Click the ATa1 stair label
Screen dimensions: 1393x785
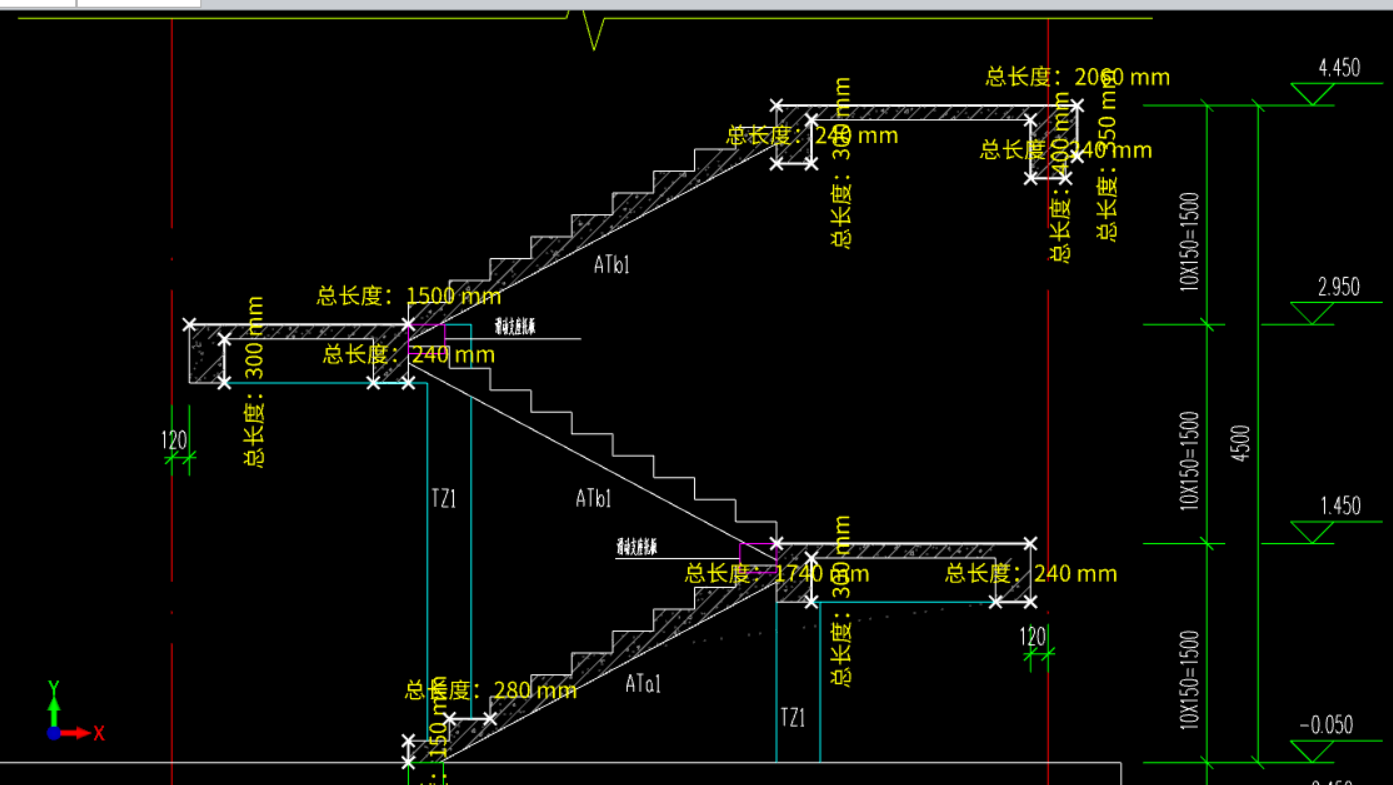tap(643, 685)
